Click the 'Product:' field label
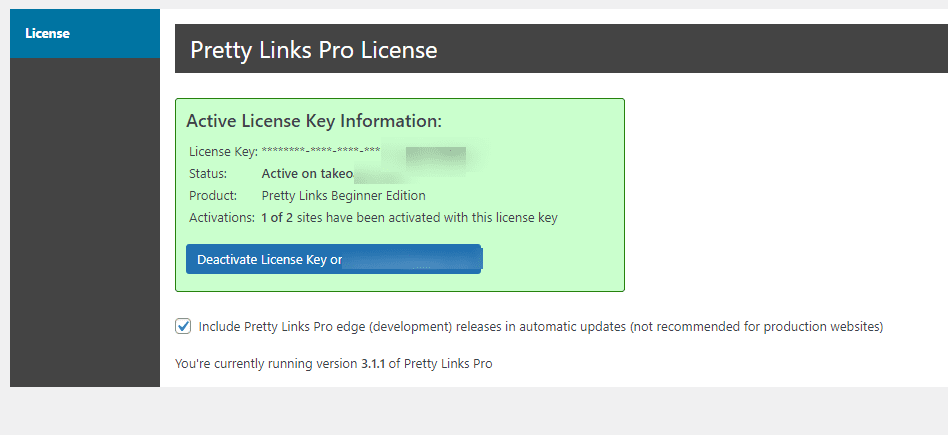This screenshot has width=948, height=435. pyautogui.click(x=213, y=195)
